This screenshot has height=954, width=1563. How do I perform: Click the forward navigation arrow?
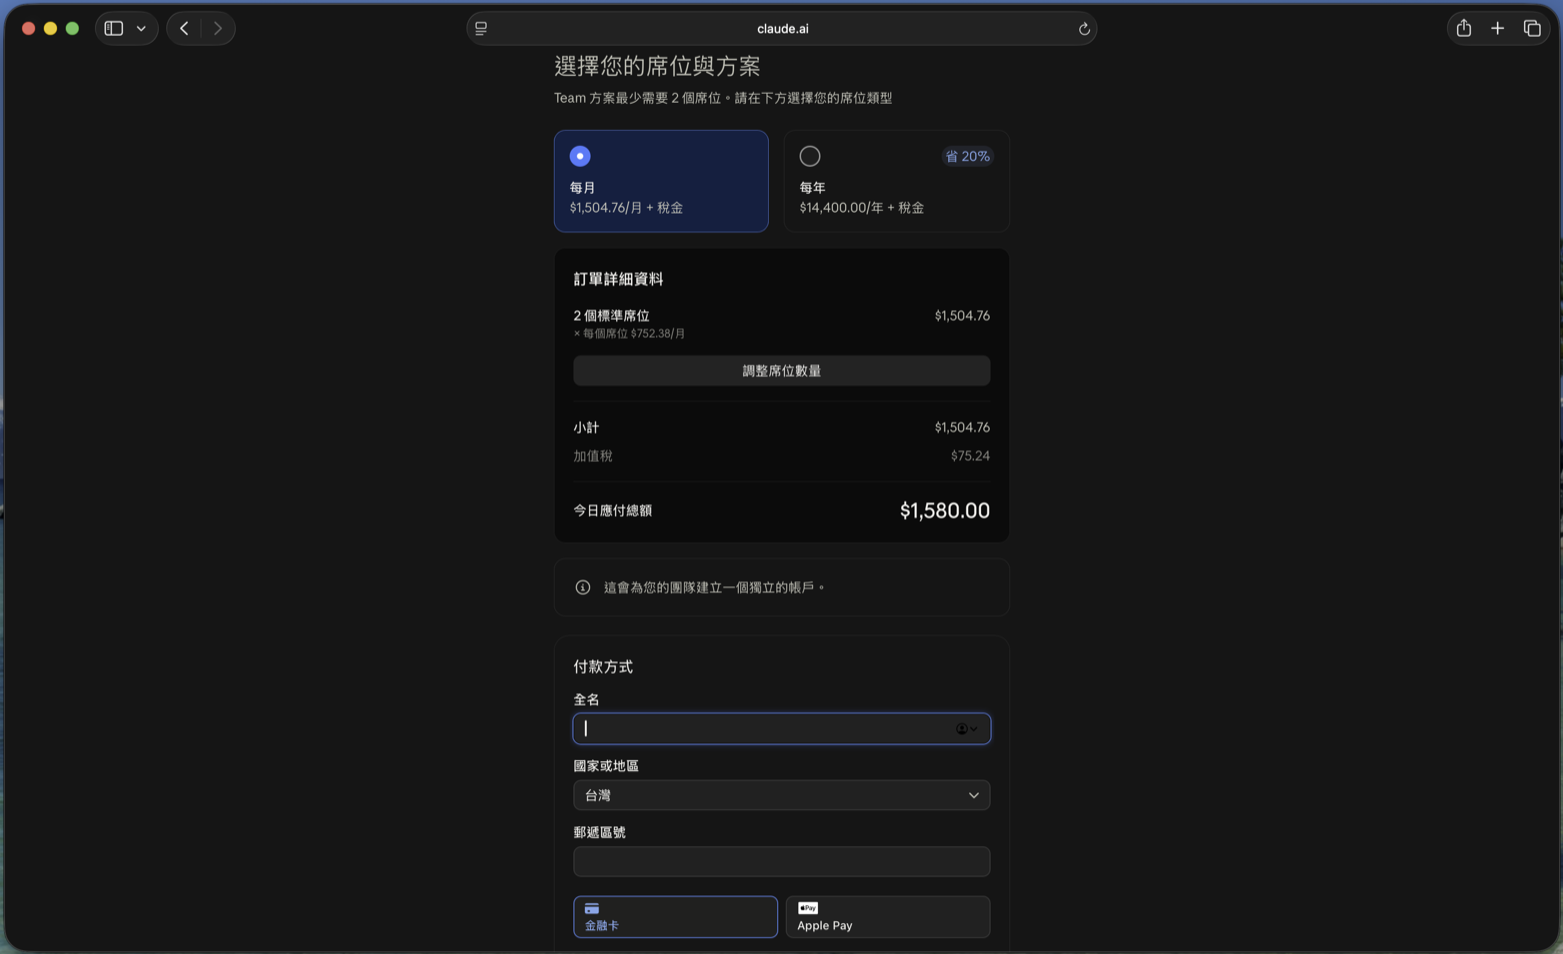click(217, 28)
